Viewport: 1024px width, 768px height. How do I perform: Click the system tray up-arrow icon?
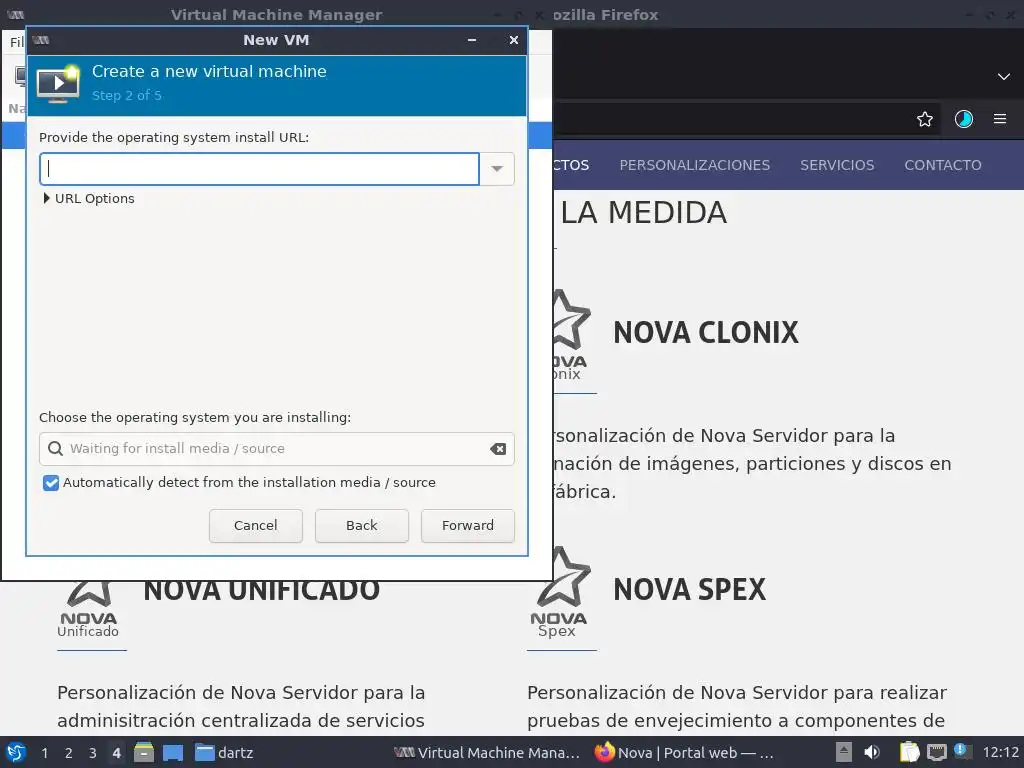click(x=843, y=752)
